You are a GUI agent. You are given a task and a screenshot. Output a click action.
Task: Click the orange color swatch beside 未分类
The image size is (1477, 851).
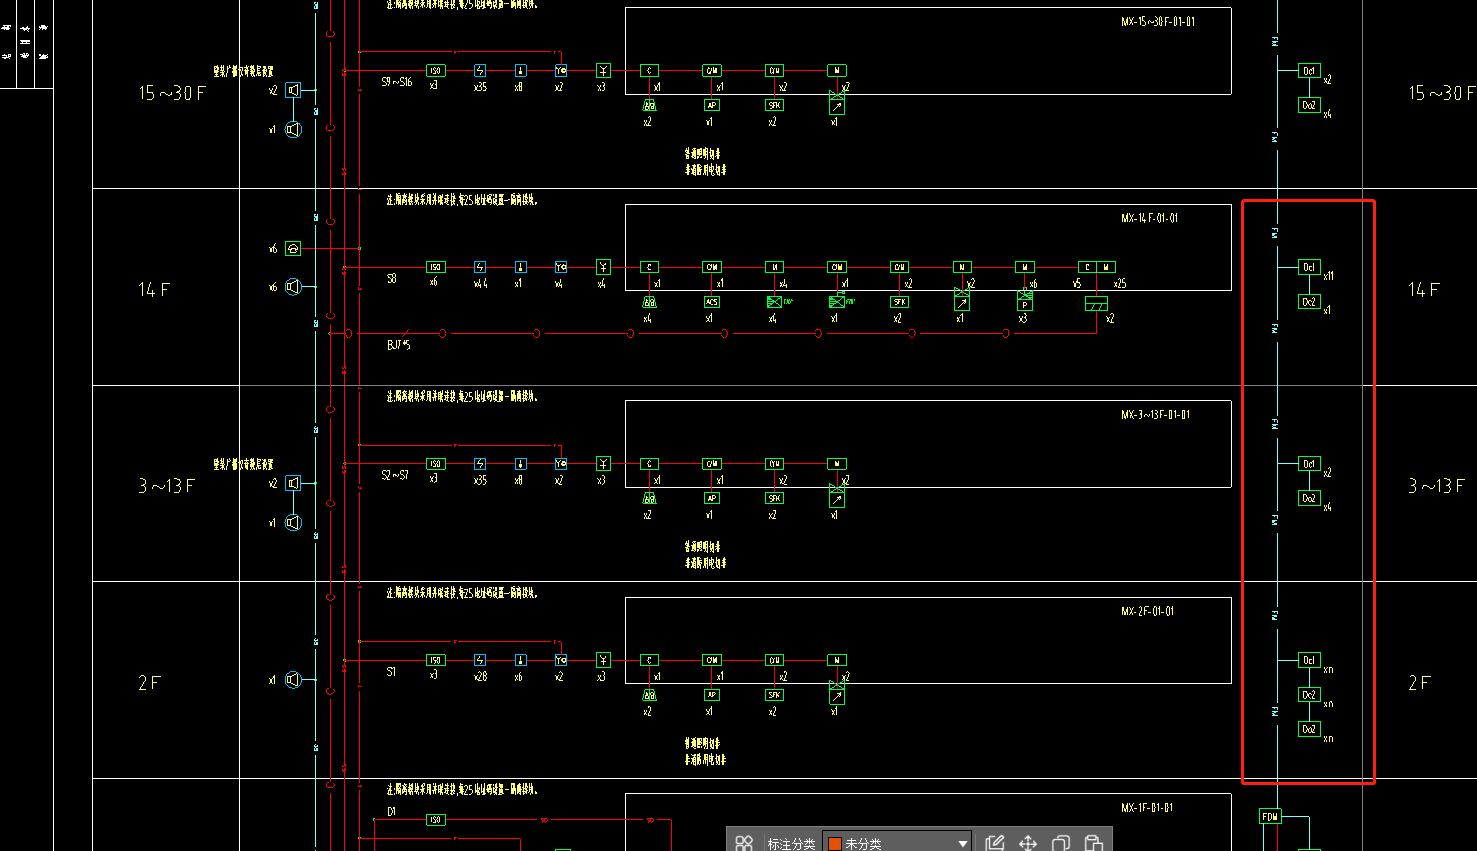(835, 844)
